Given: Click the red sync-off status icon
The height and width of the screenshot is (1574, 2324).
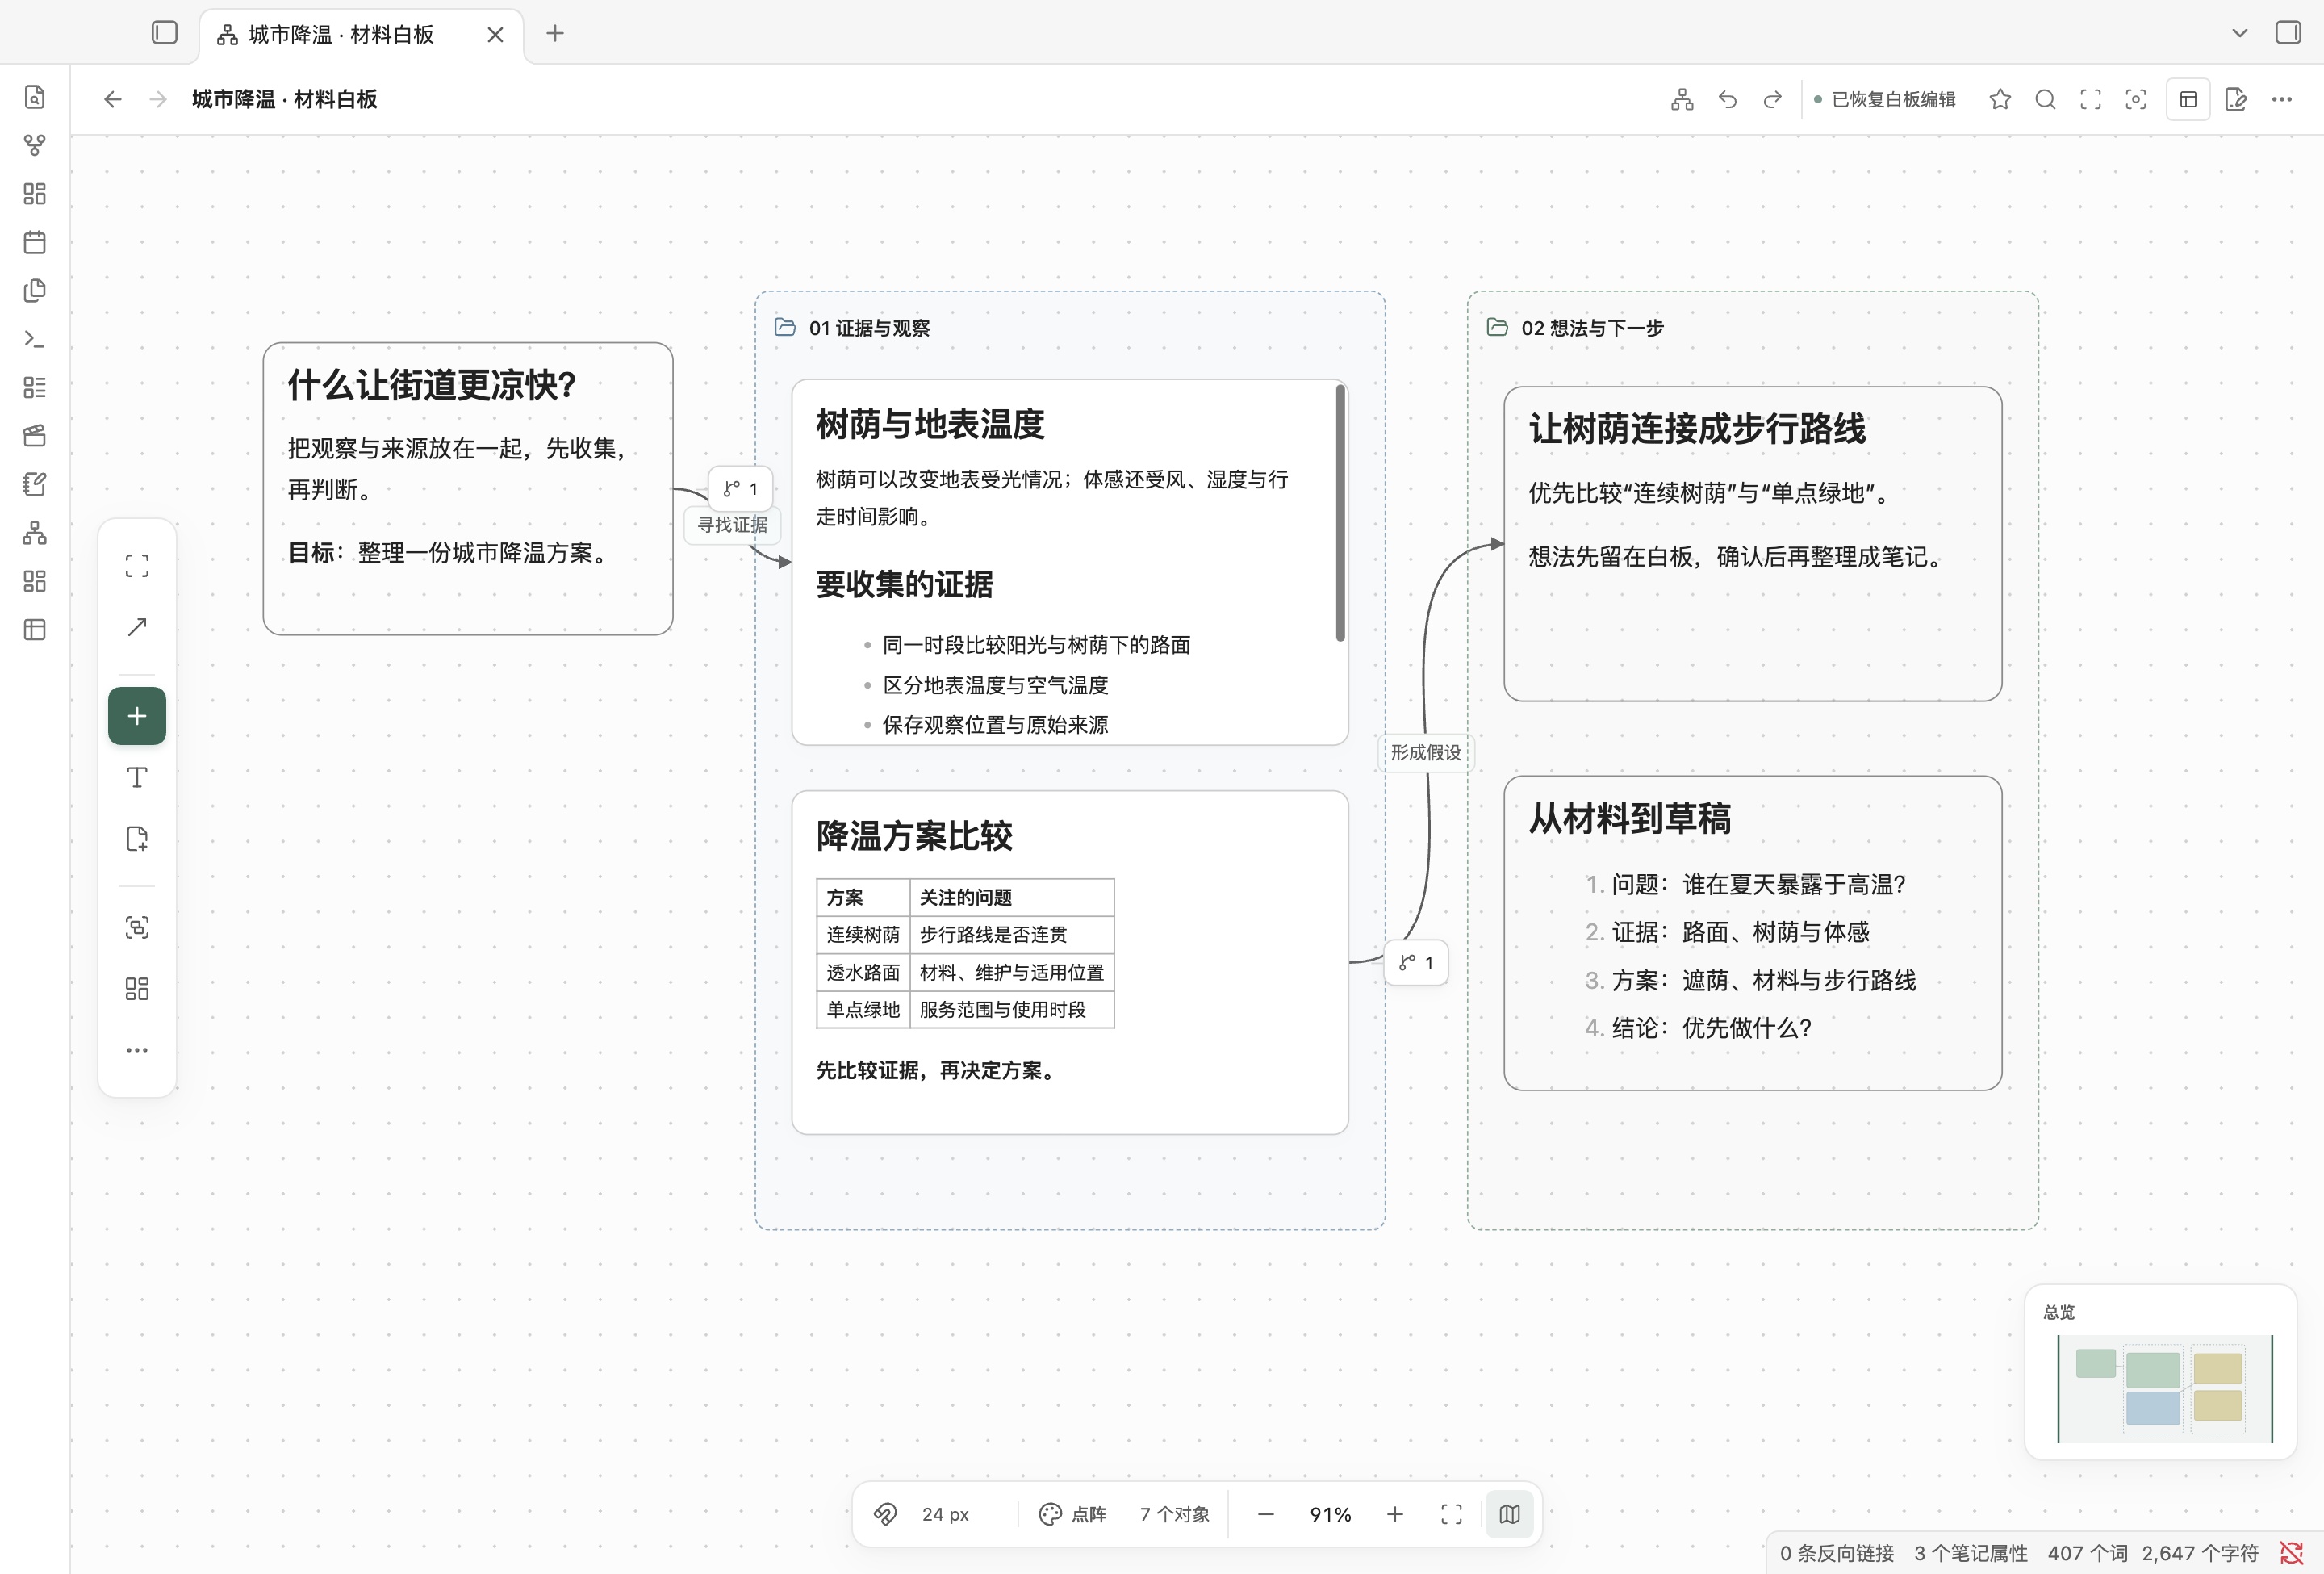Looking at the screenshot, I should coord(2292,1553).
